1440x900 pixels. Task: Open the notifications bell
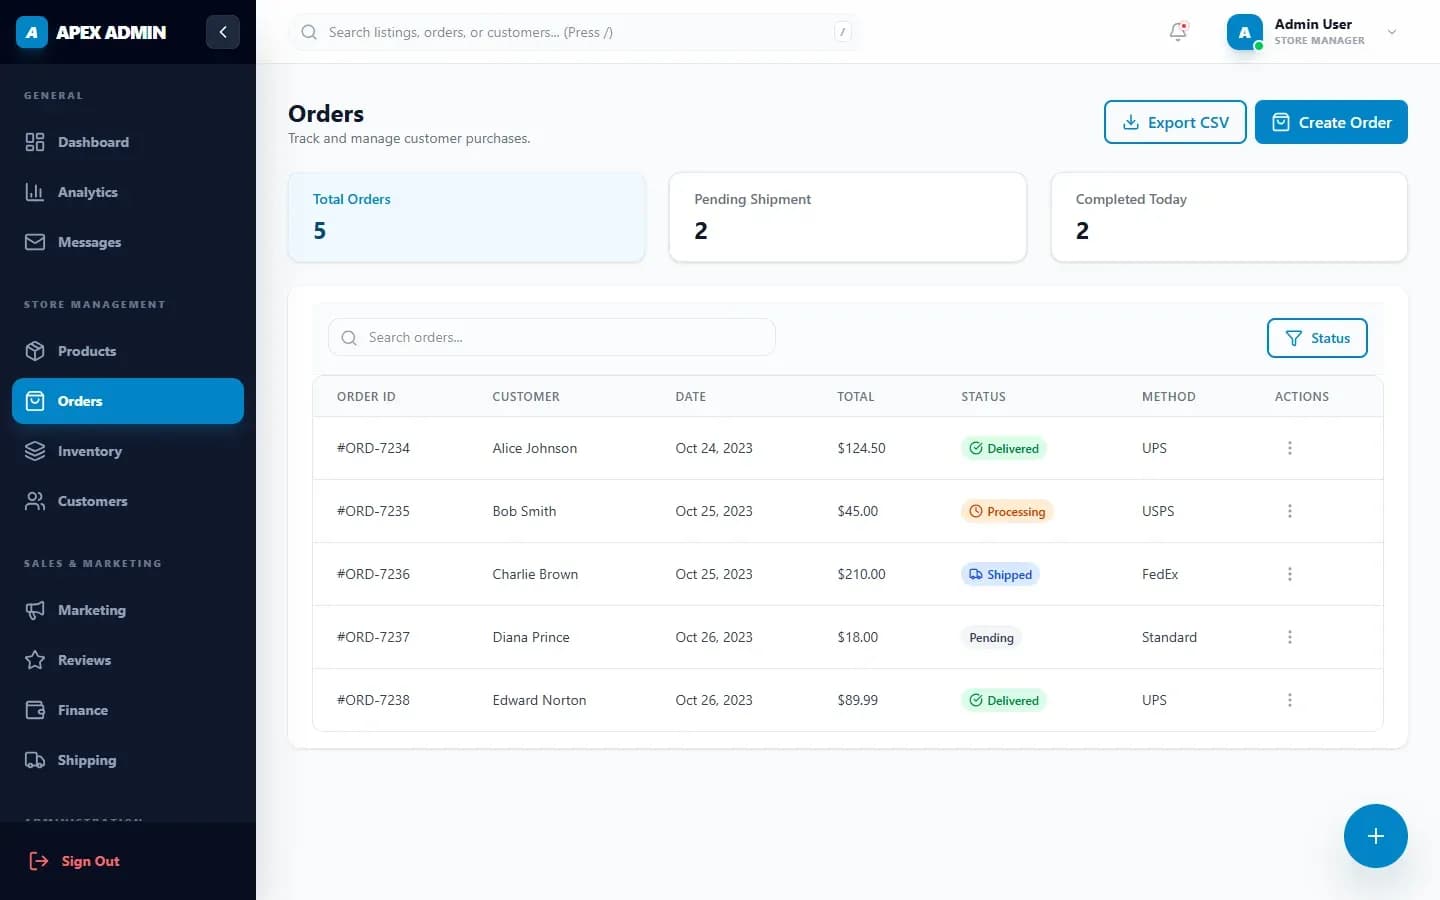(x=1178, y=32)
